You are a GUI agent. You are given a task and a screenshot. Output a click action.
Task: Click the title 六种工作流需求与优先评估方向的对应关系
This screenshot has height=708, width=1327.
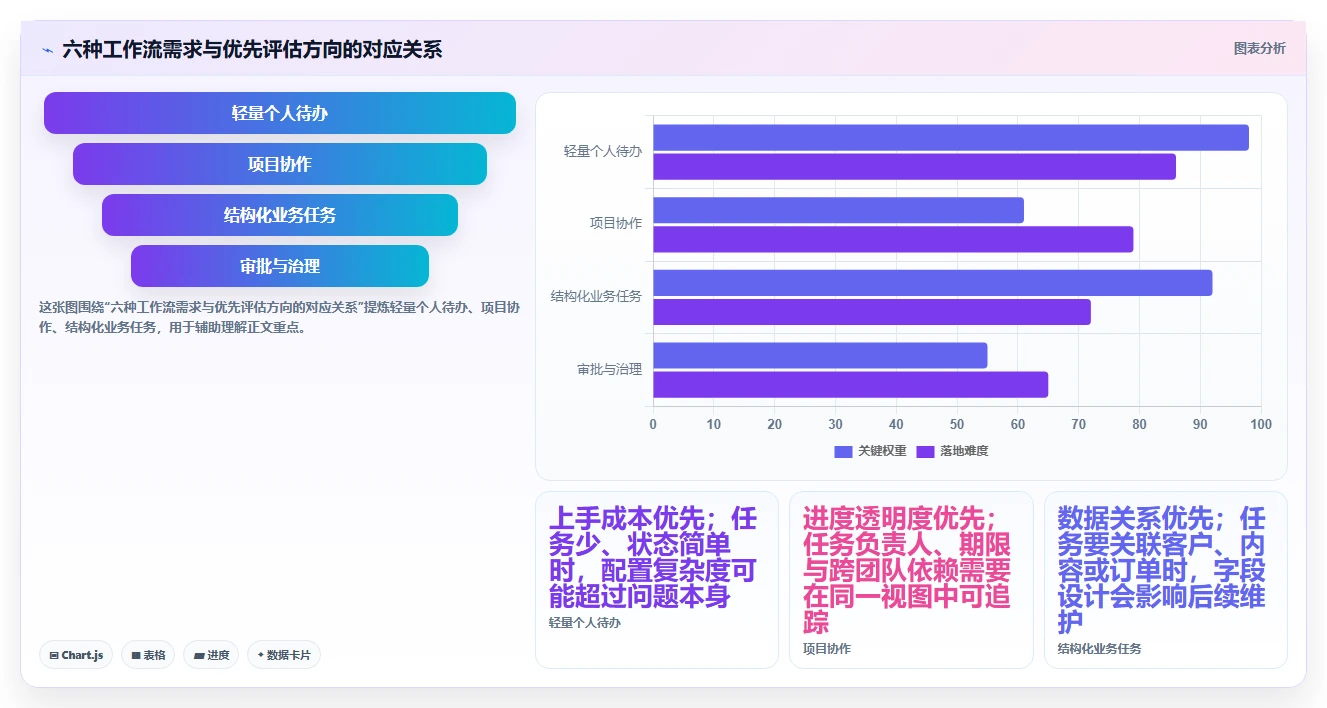(x=252, y=49)
